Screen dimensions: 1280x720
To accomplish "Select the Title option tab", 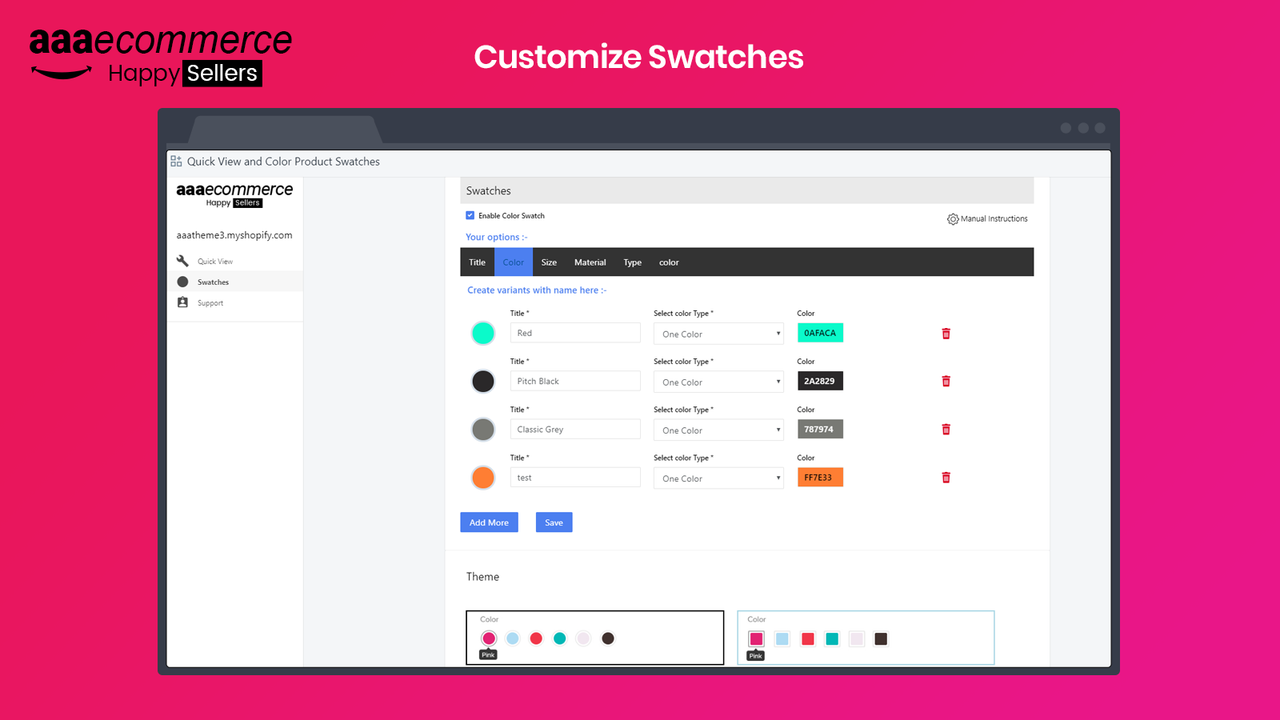I will point(477,262).
